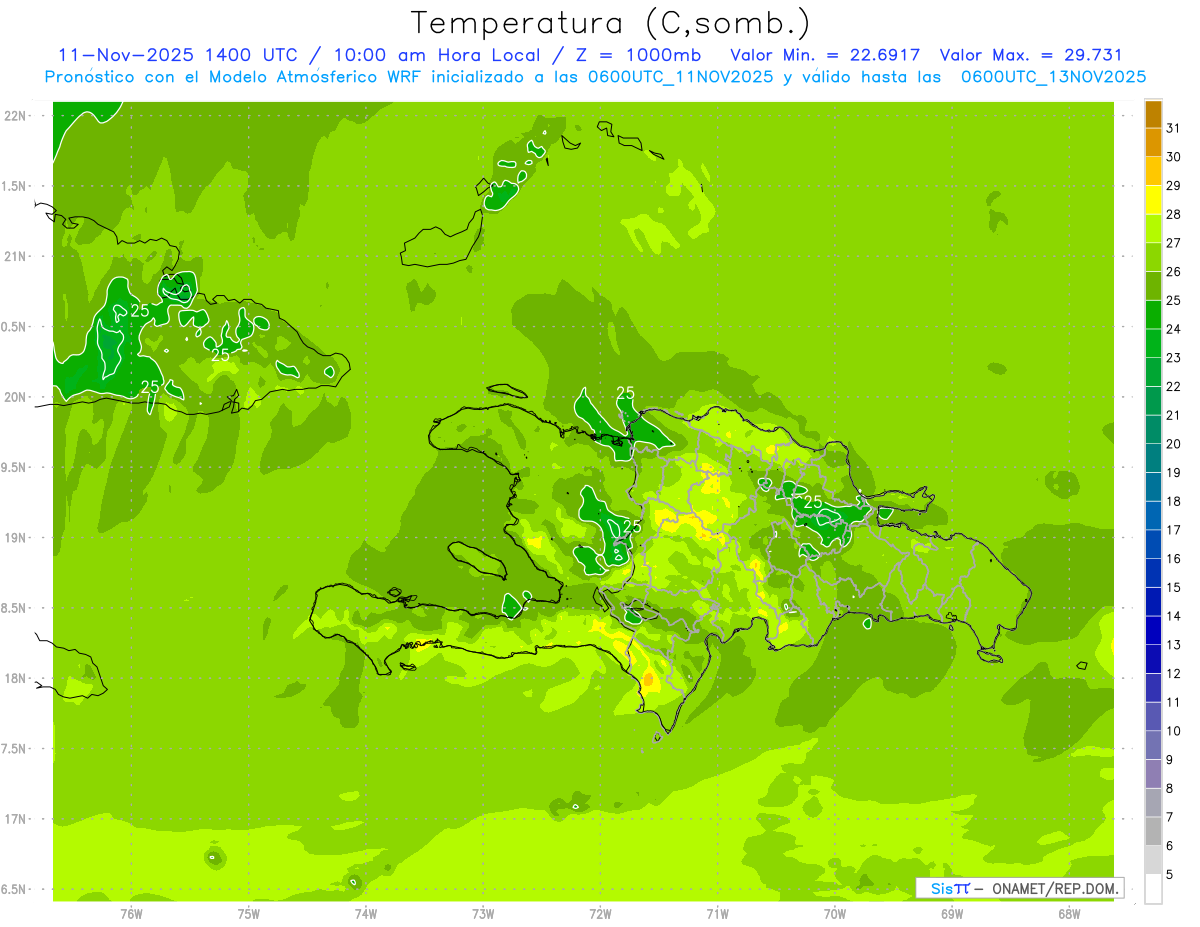Click the legend swatch between 26 and 27

click(x=1153, y=257)
